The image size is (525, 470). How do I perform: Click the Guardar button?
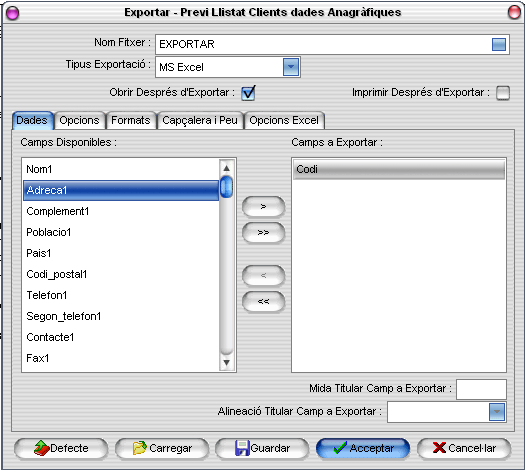(x=262, y=448)
